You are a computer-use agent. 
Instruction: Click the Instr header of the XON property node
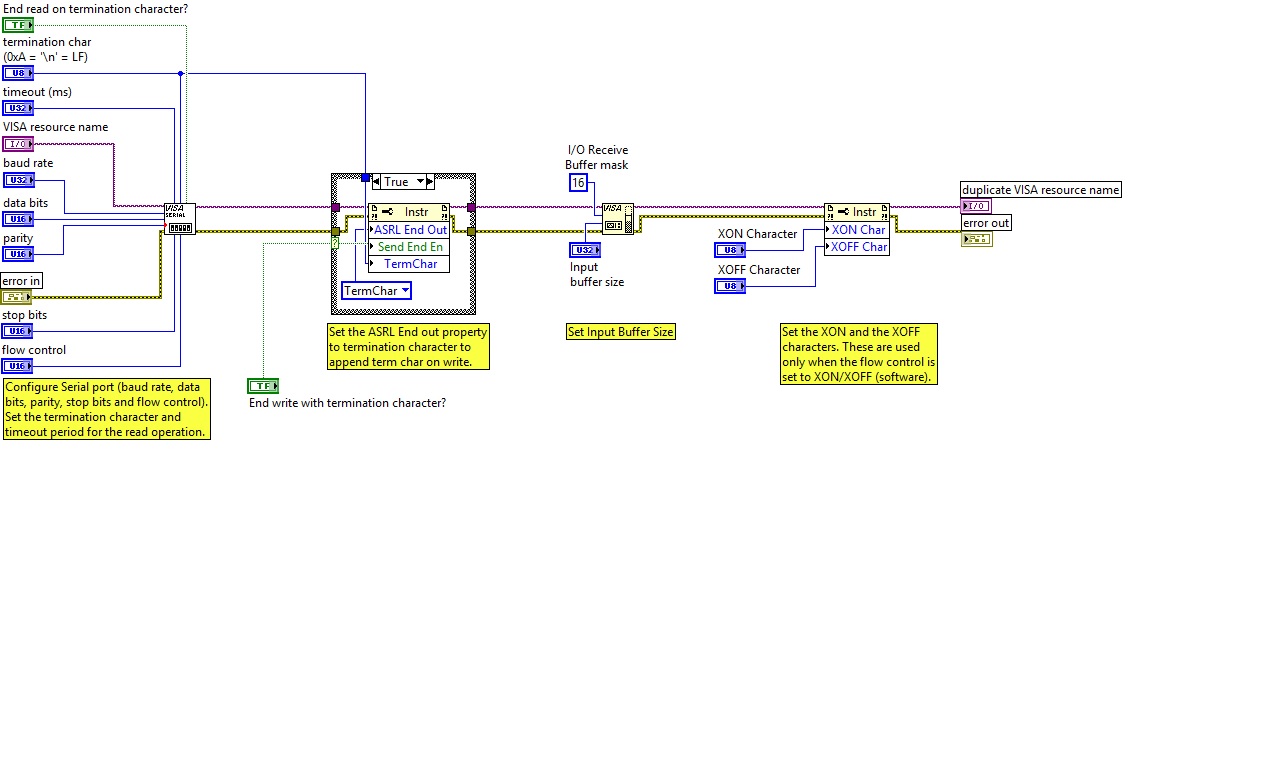(857, 212)
